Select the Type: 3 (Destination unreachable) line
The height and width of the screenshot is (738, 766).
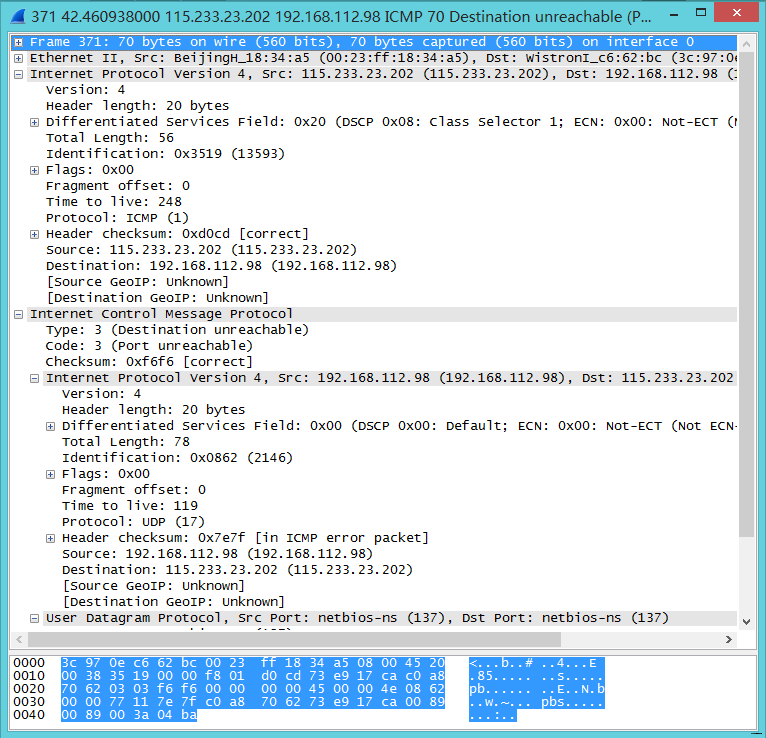click(x=177, y=330)
